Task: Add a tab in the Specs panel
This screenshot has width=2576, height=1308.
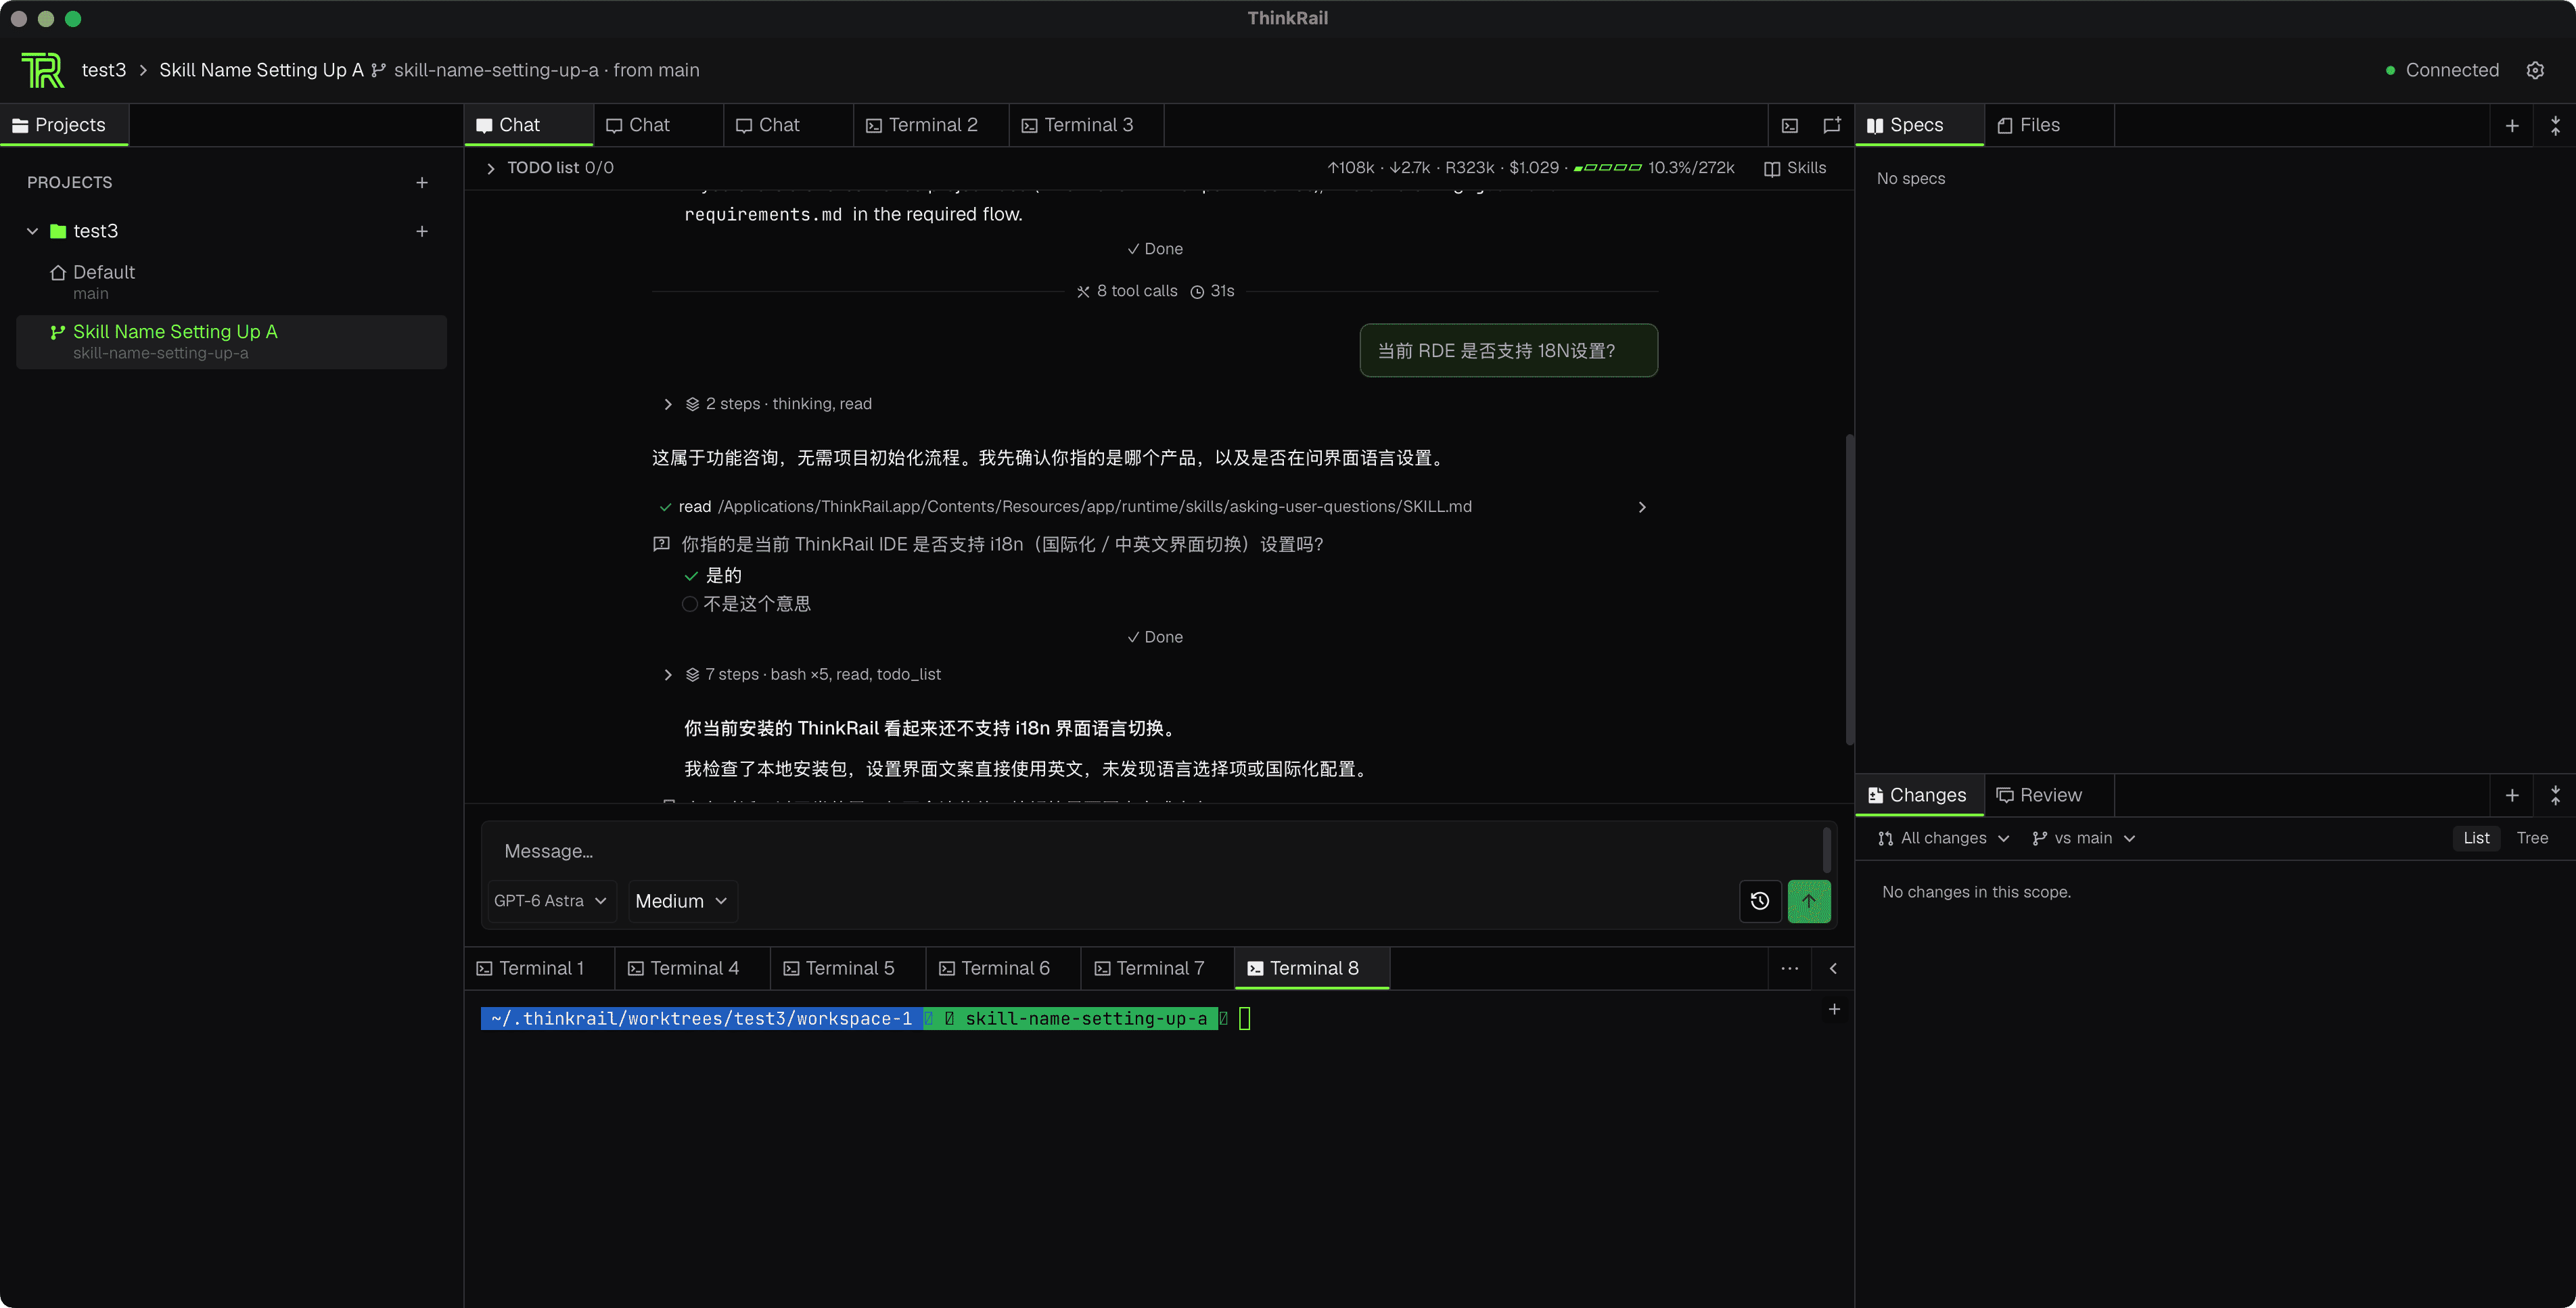Action: point(2512,125)
